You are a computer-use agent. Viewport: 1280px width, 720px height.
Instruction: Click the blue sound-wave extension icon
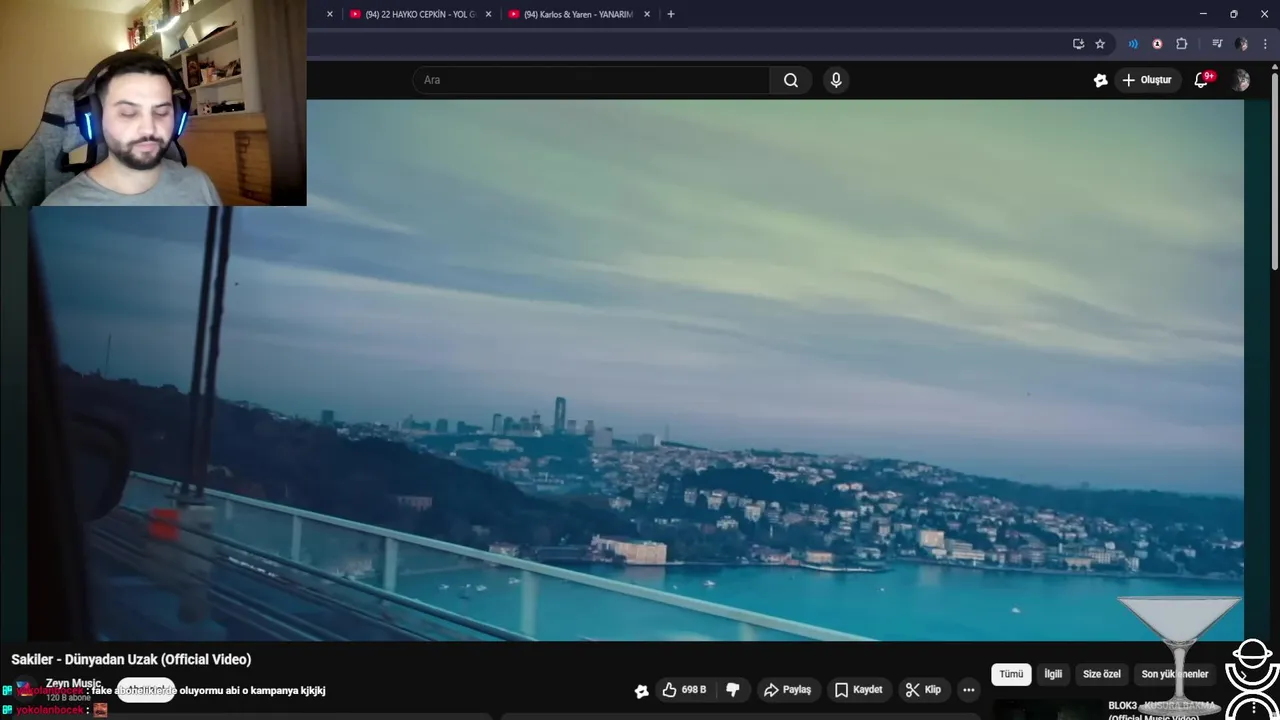(x=1133, y=44)
